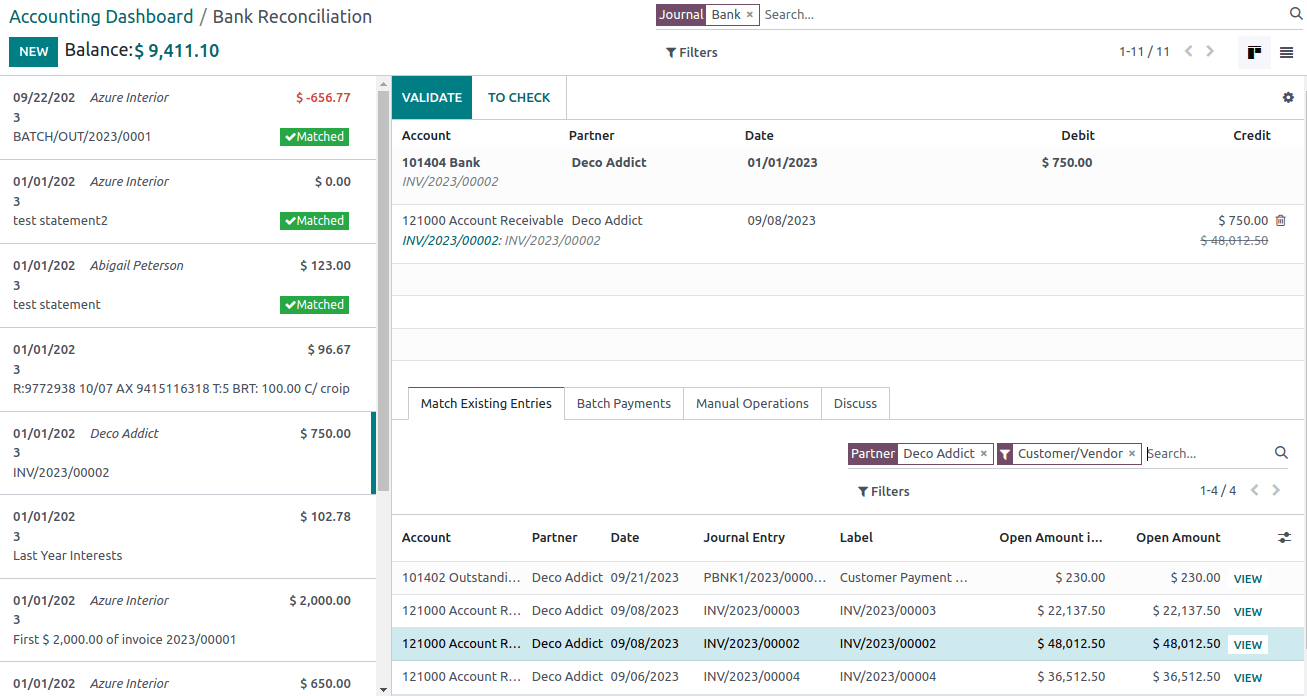Delete the $750.00 receivable line via trash icon
This screenshot has width=1307, height=696.
click(1280, 220)
